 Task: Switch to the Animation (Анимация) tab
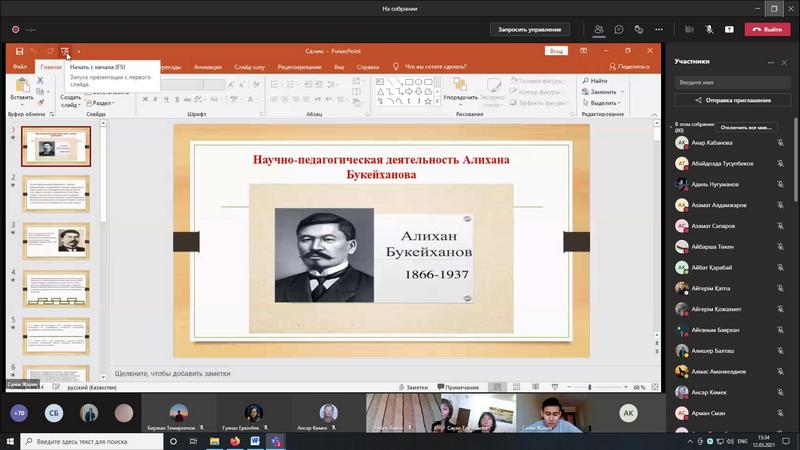208,67
